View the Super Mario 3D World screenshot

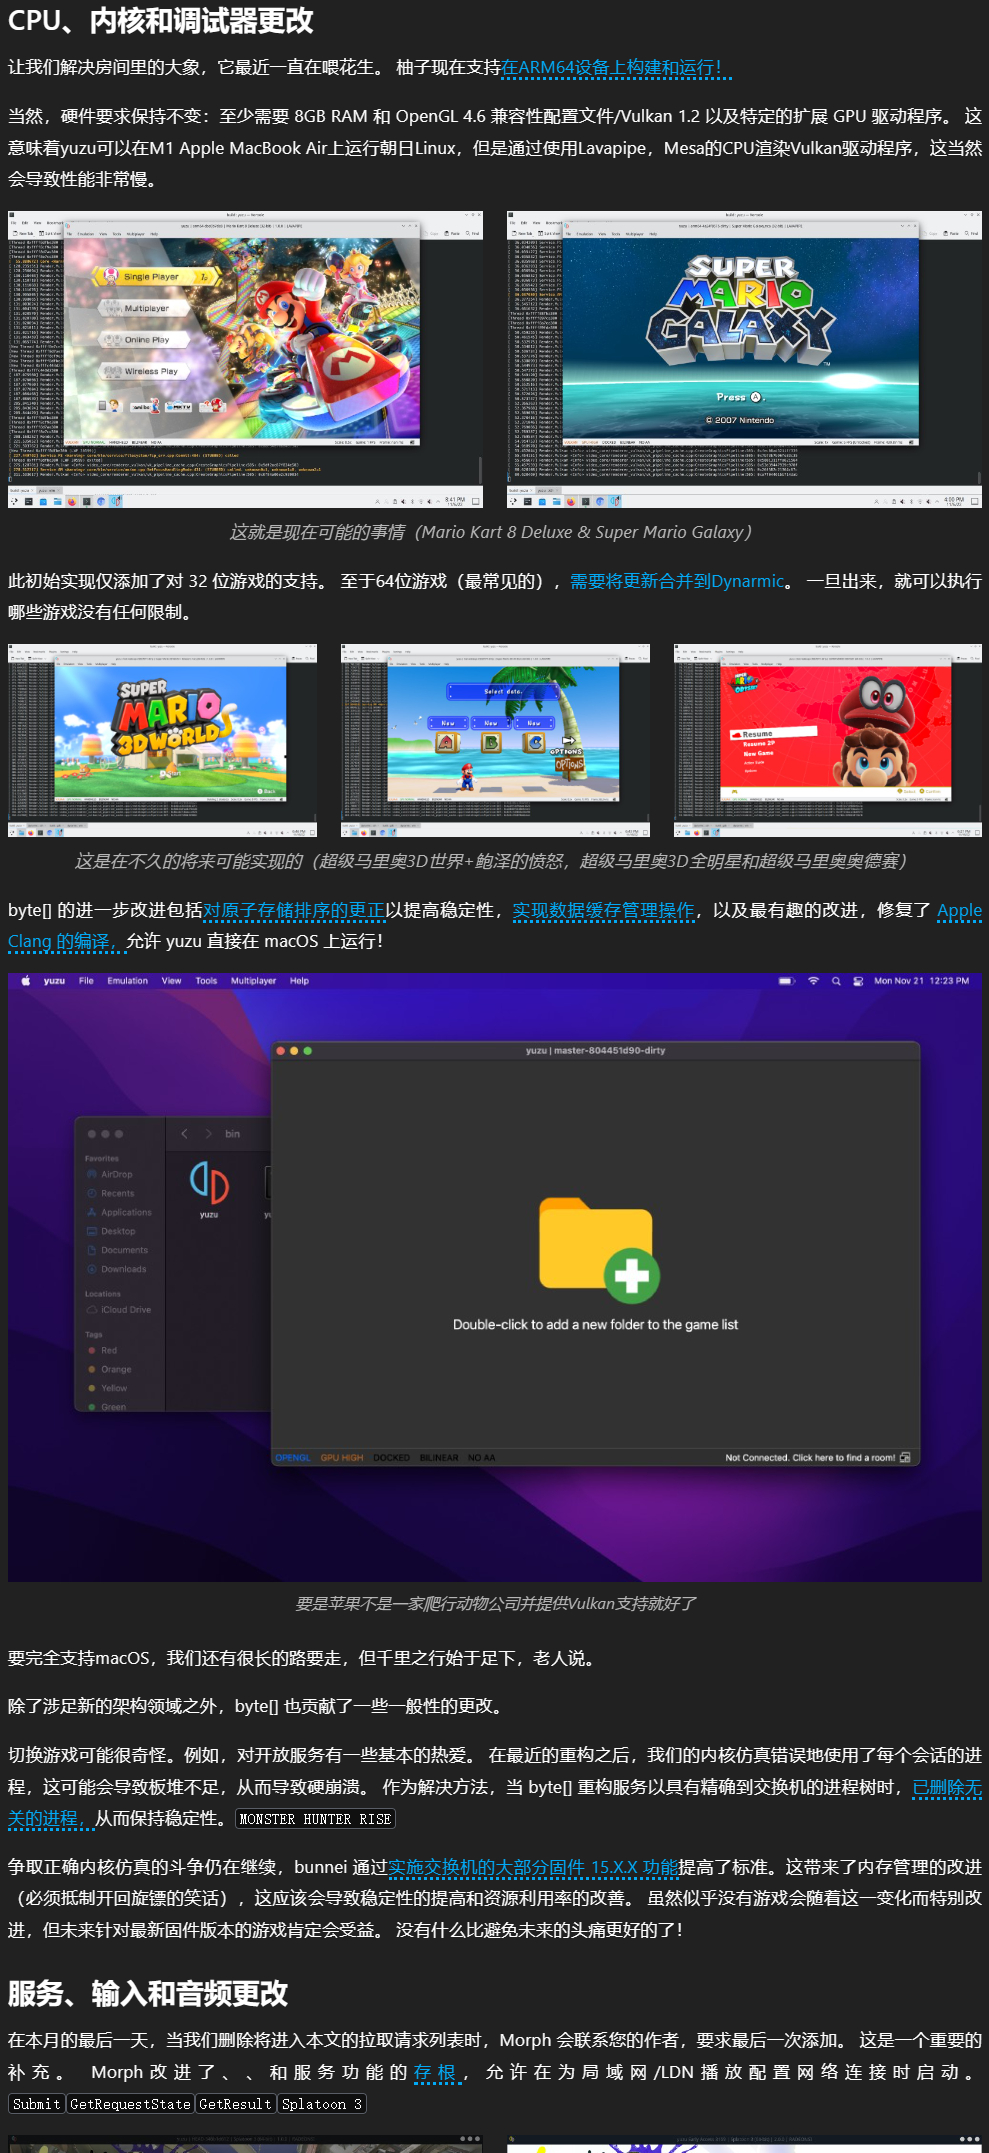click(162, 740)
